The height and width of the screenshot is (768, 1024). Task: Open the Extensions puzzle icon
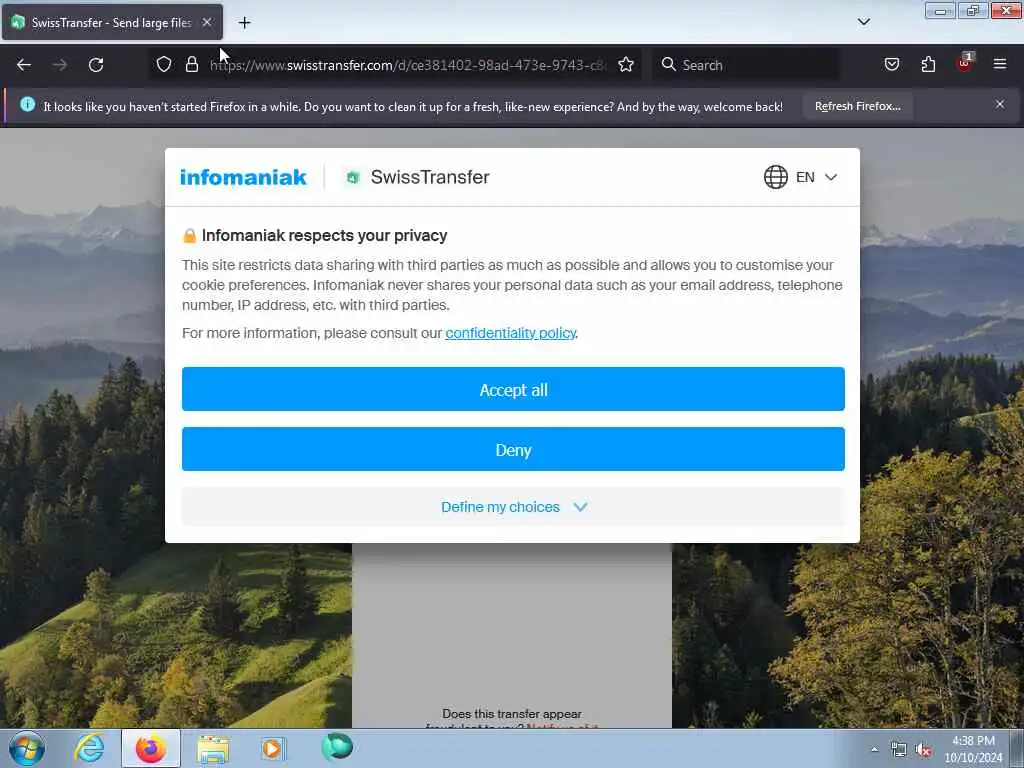click(928, 64)
